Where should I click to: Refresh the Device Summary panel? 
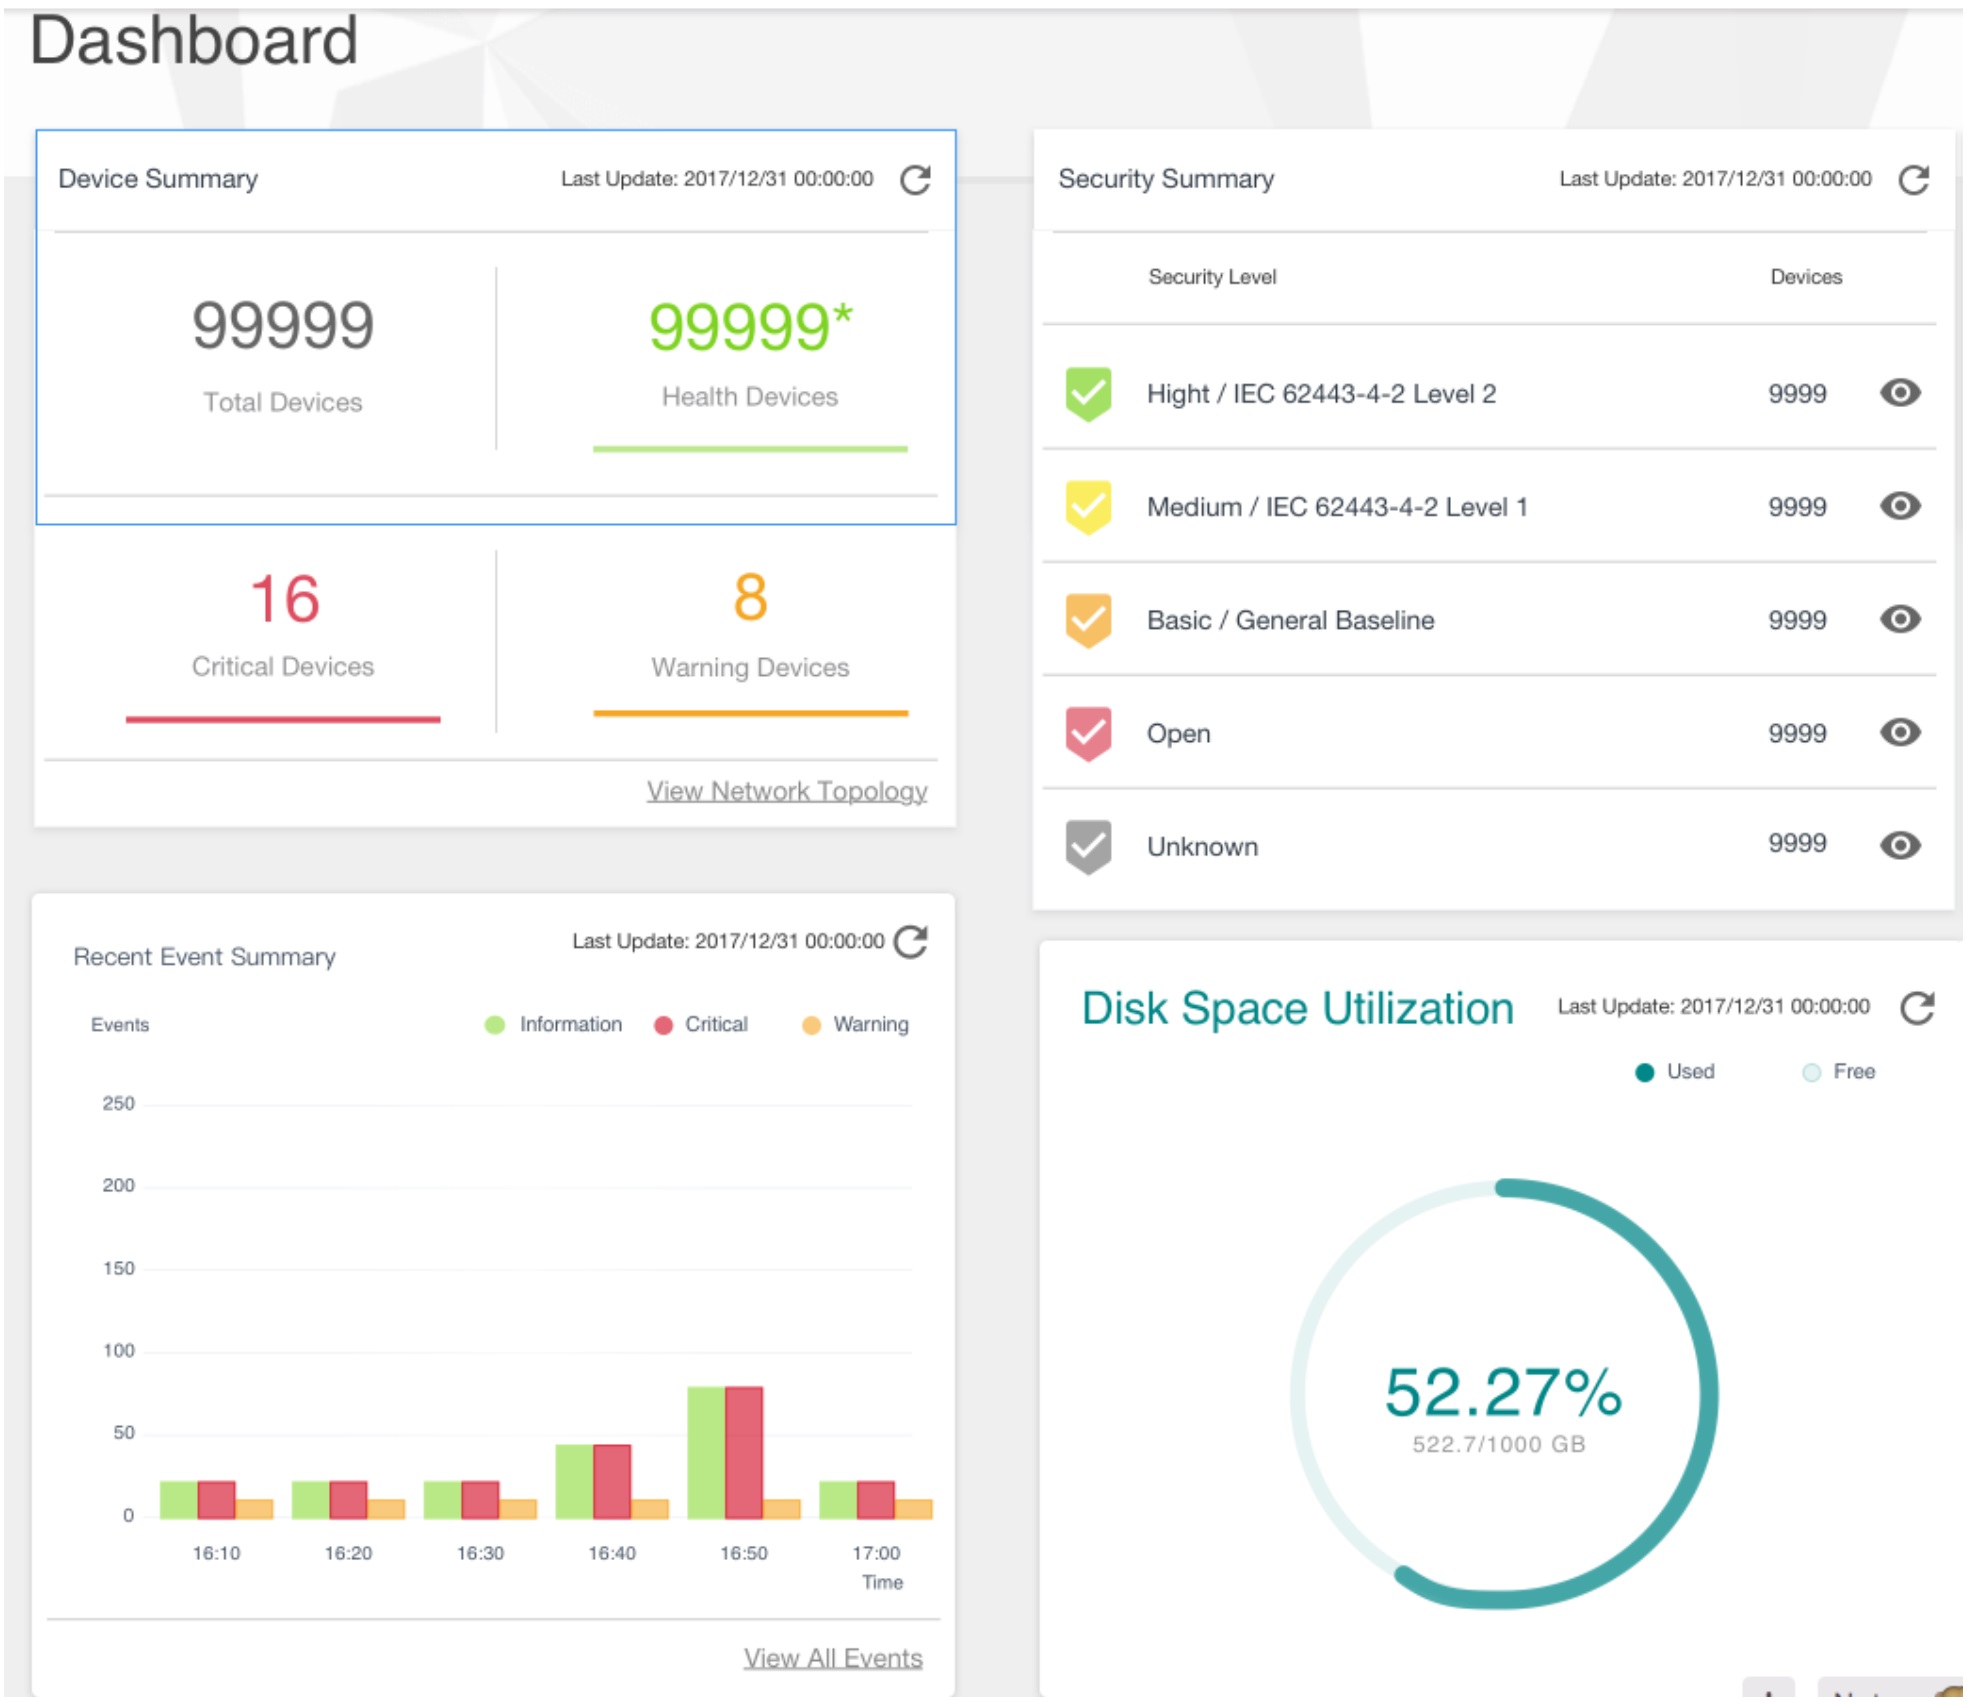[915, 180]
